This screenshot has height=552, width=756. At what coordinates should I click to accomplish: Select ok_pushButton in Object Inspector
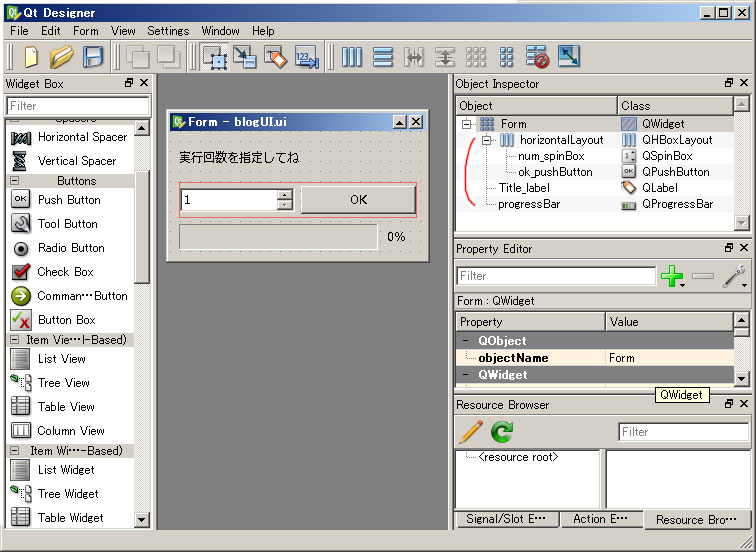coord(555,172)
